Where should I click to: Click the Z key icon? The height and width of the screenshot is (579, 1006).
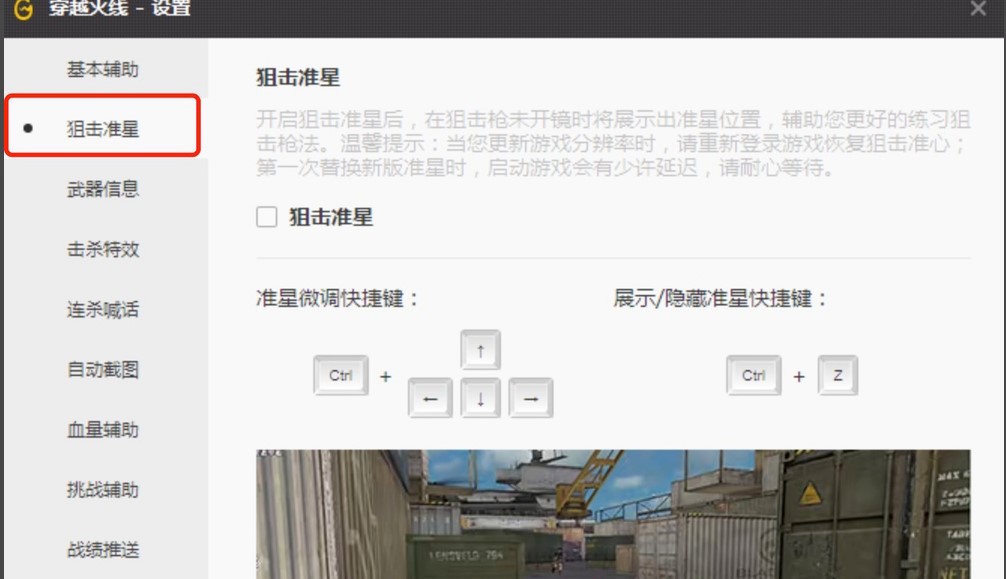click(x=837, y=375)
